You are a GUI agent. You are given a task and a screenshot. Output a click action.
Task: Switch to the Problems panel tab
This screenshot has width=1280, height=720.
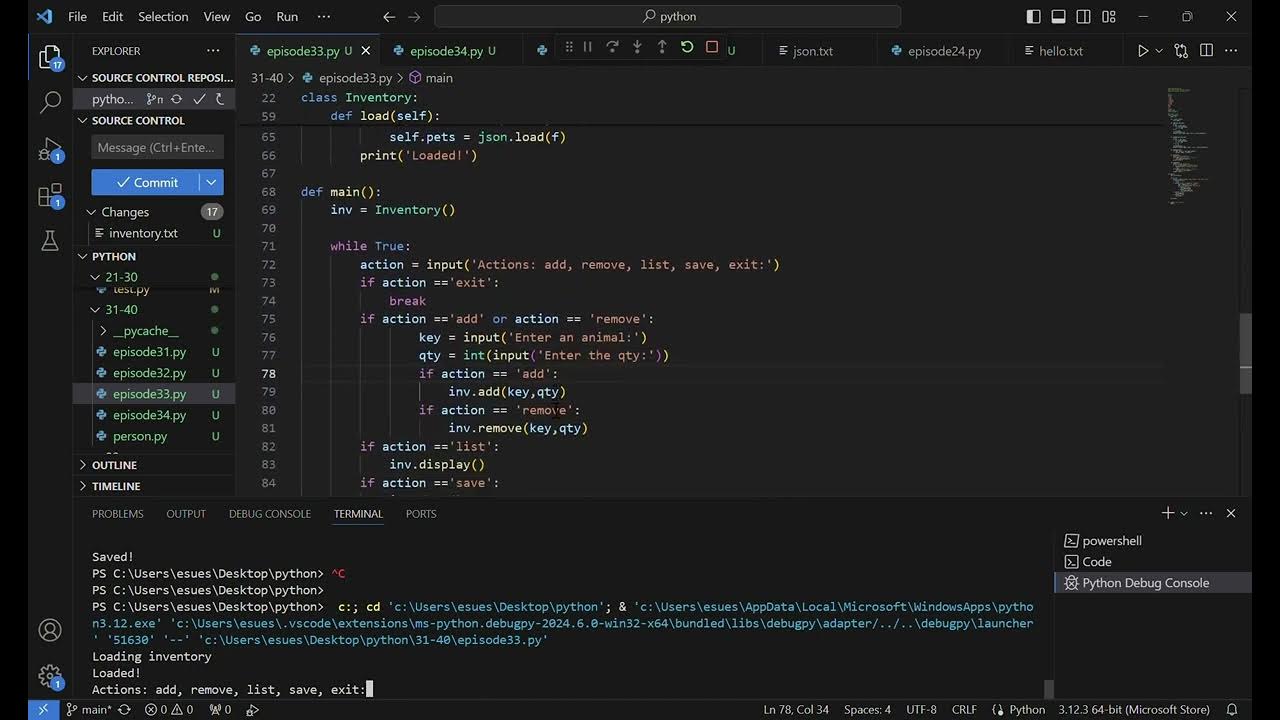(118, 513)
